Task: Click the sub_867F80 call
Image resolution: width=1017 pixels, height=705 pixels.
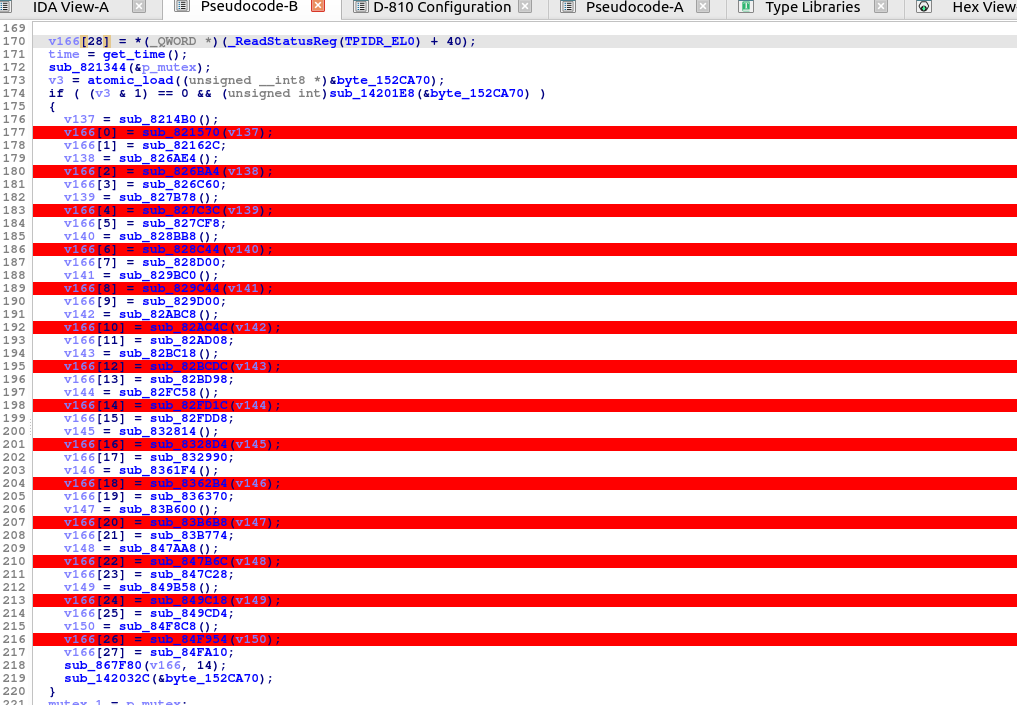Action: (x=102, y=665)
